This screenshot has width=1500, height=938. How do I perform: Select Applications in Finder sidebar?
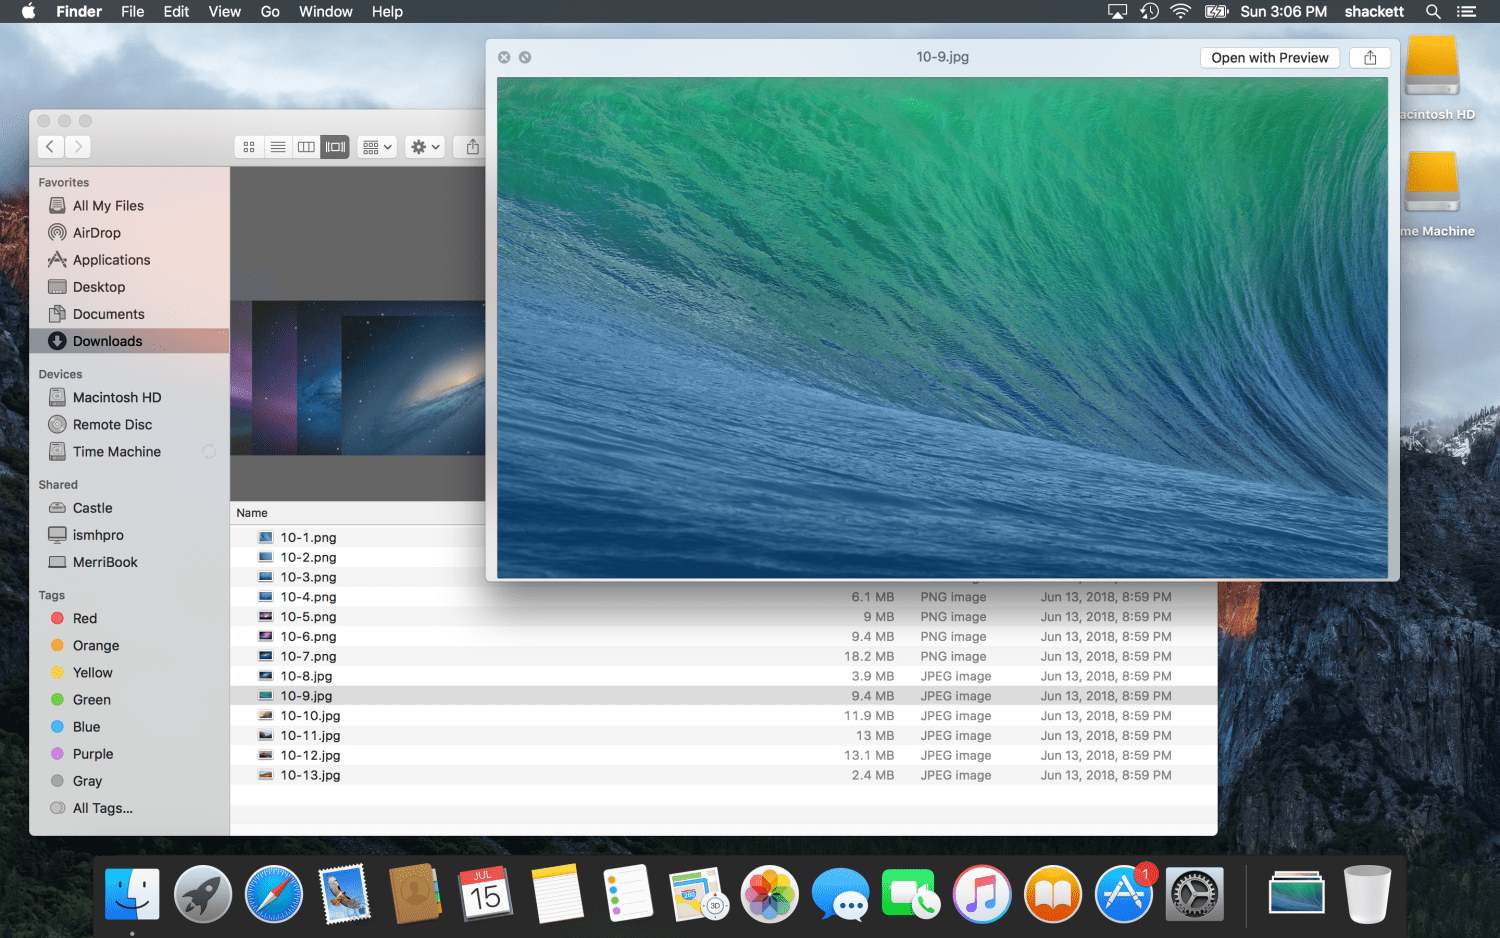[111, 260]
